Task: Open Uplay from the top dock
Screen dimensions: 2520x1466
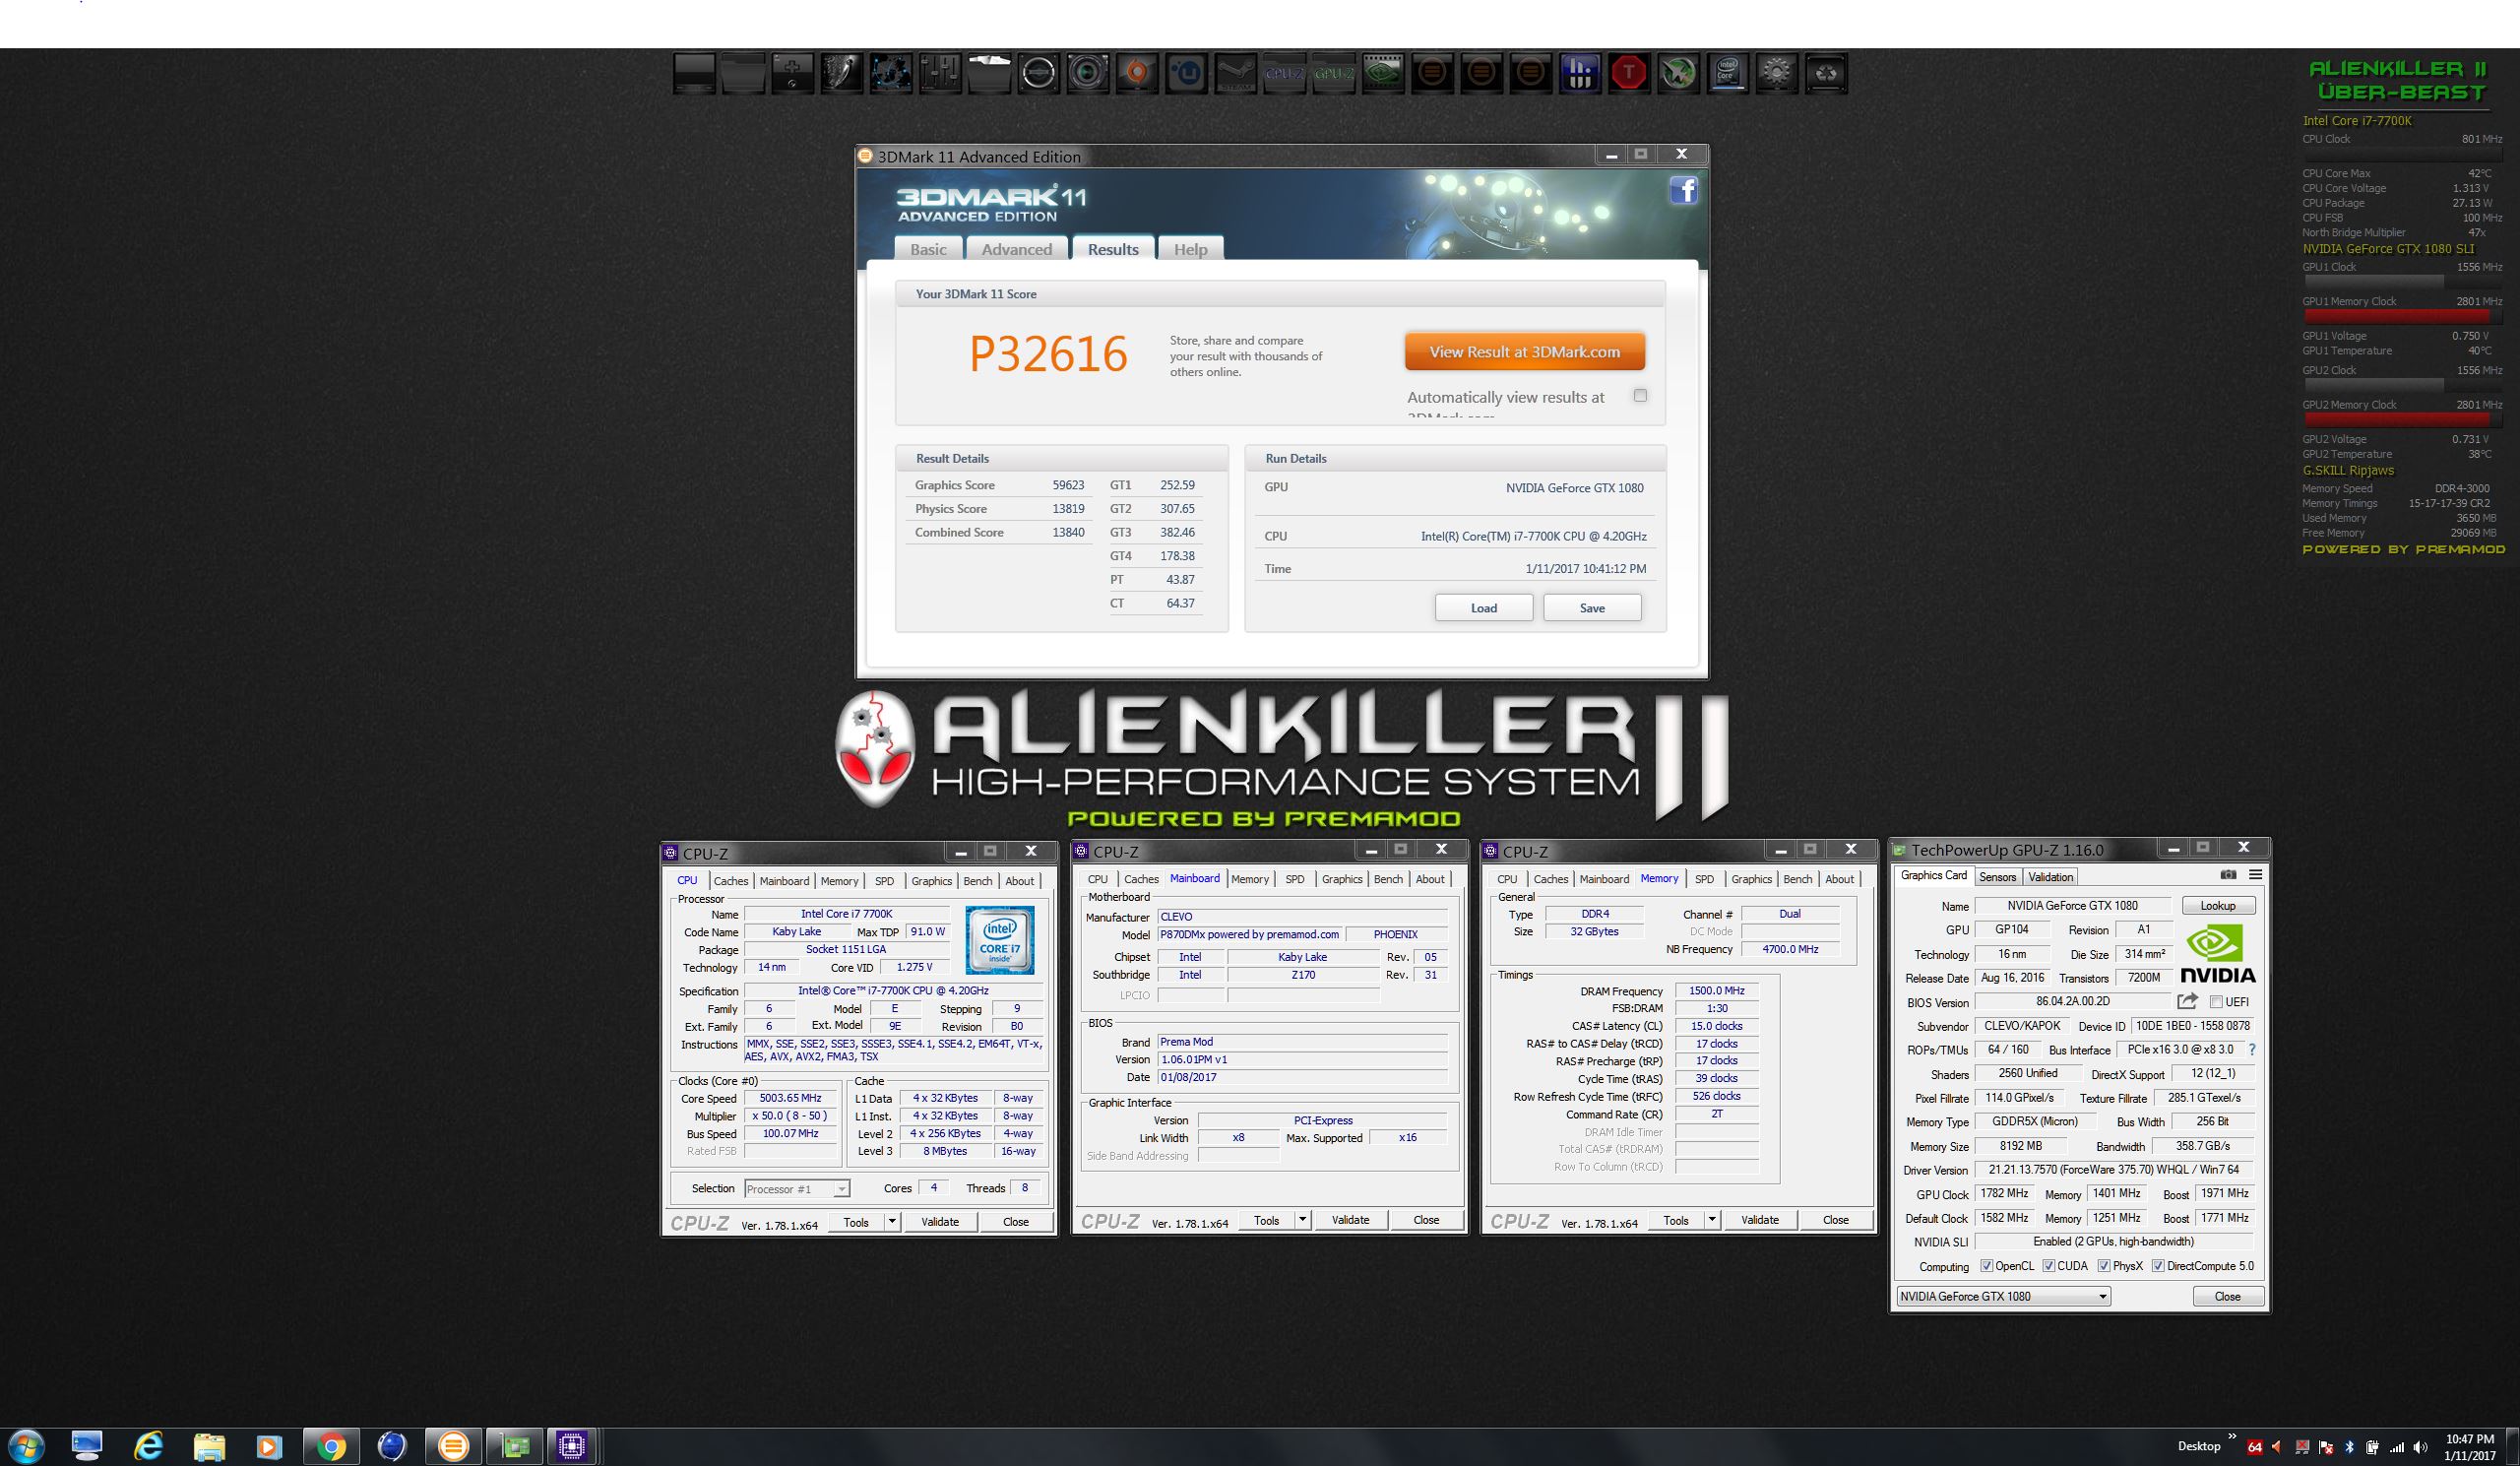Action: coord(1186,73)
